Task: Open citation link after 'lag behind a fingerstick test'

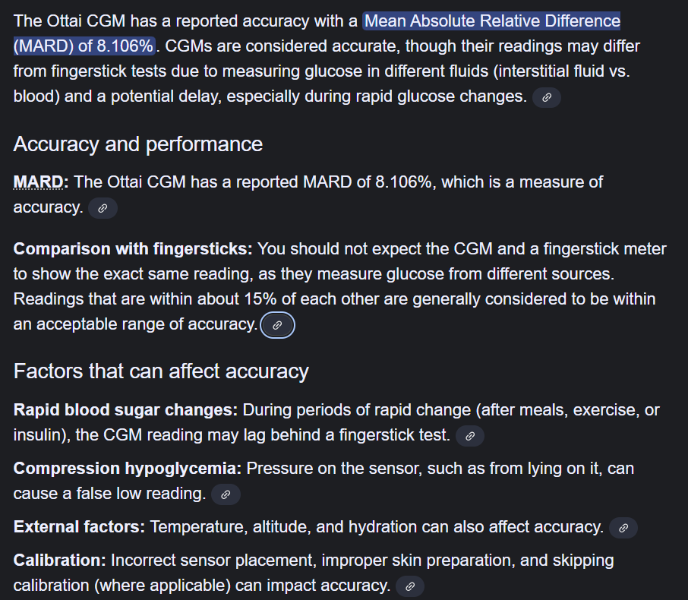Action: point(470,436)
